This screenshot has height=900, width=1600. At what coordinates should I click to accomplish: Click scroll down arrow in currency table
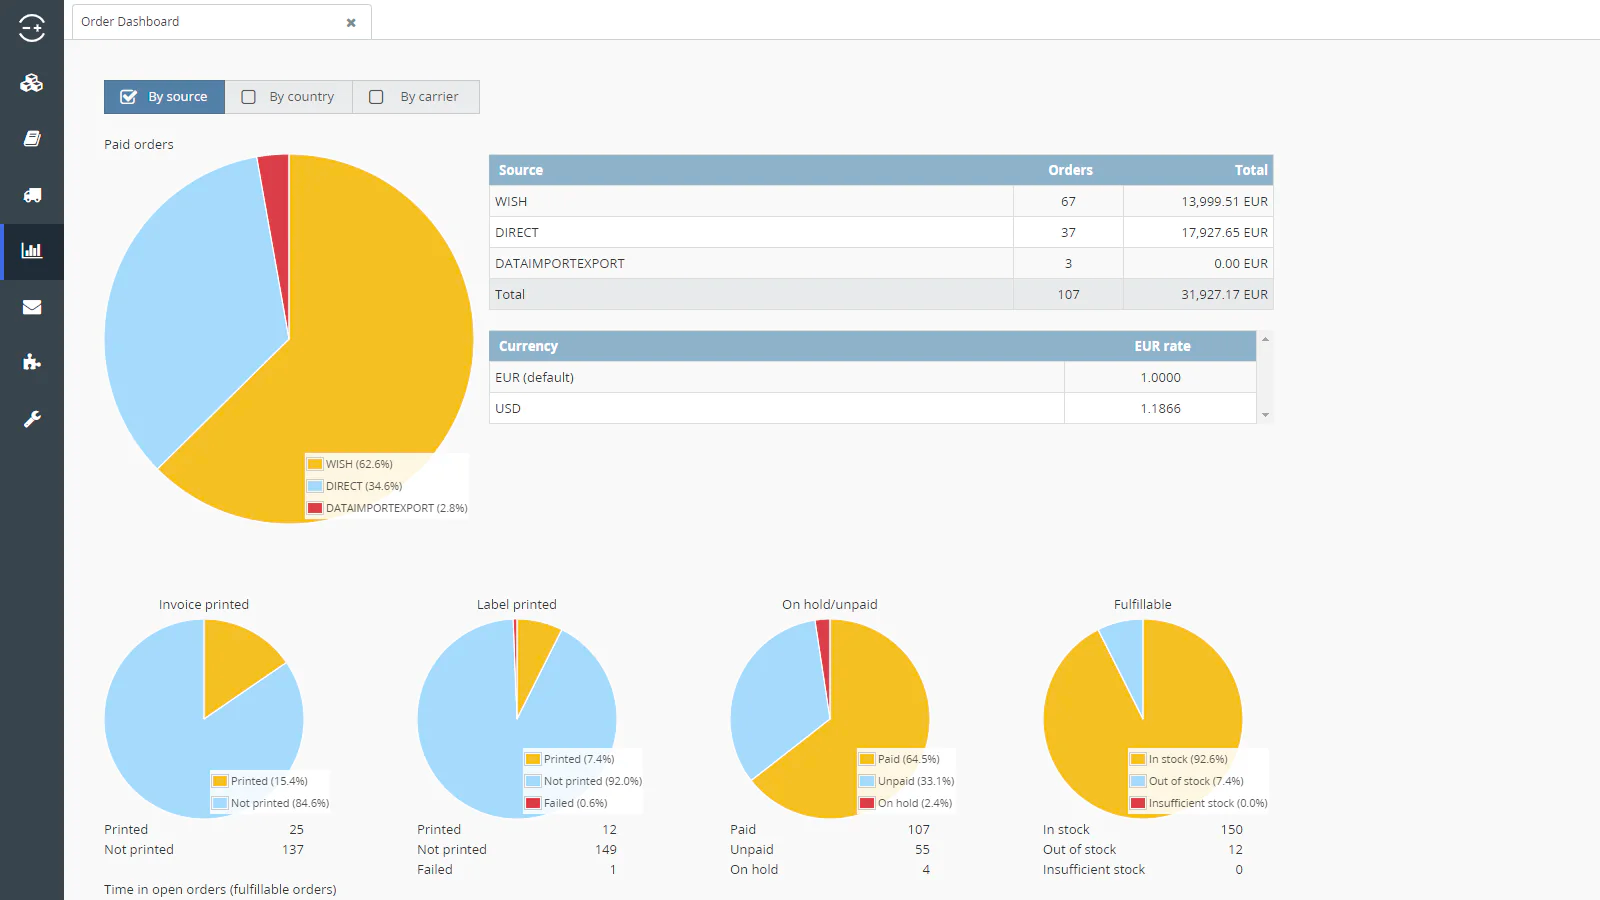coord(1265,415)
